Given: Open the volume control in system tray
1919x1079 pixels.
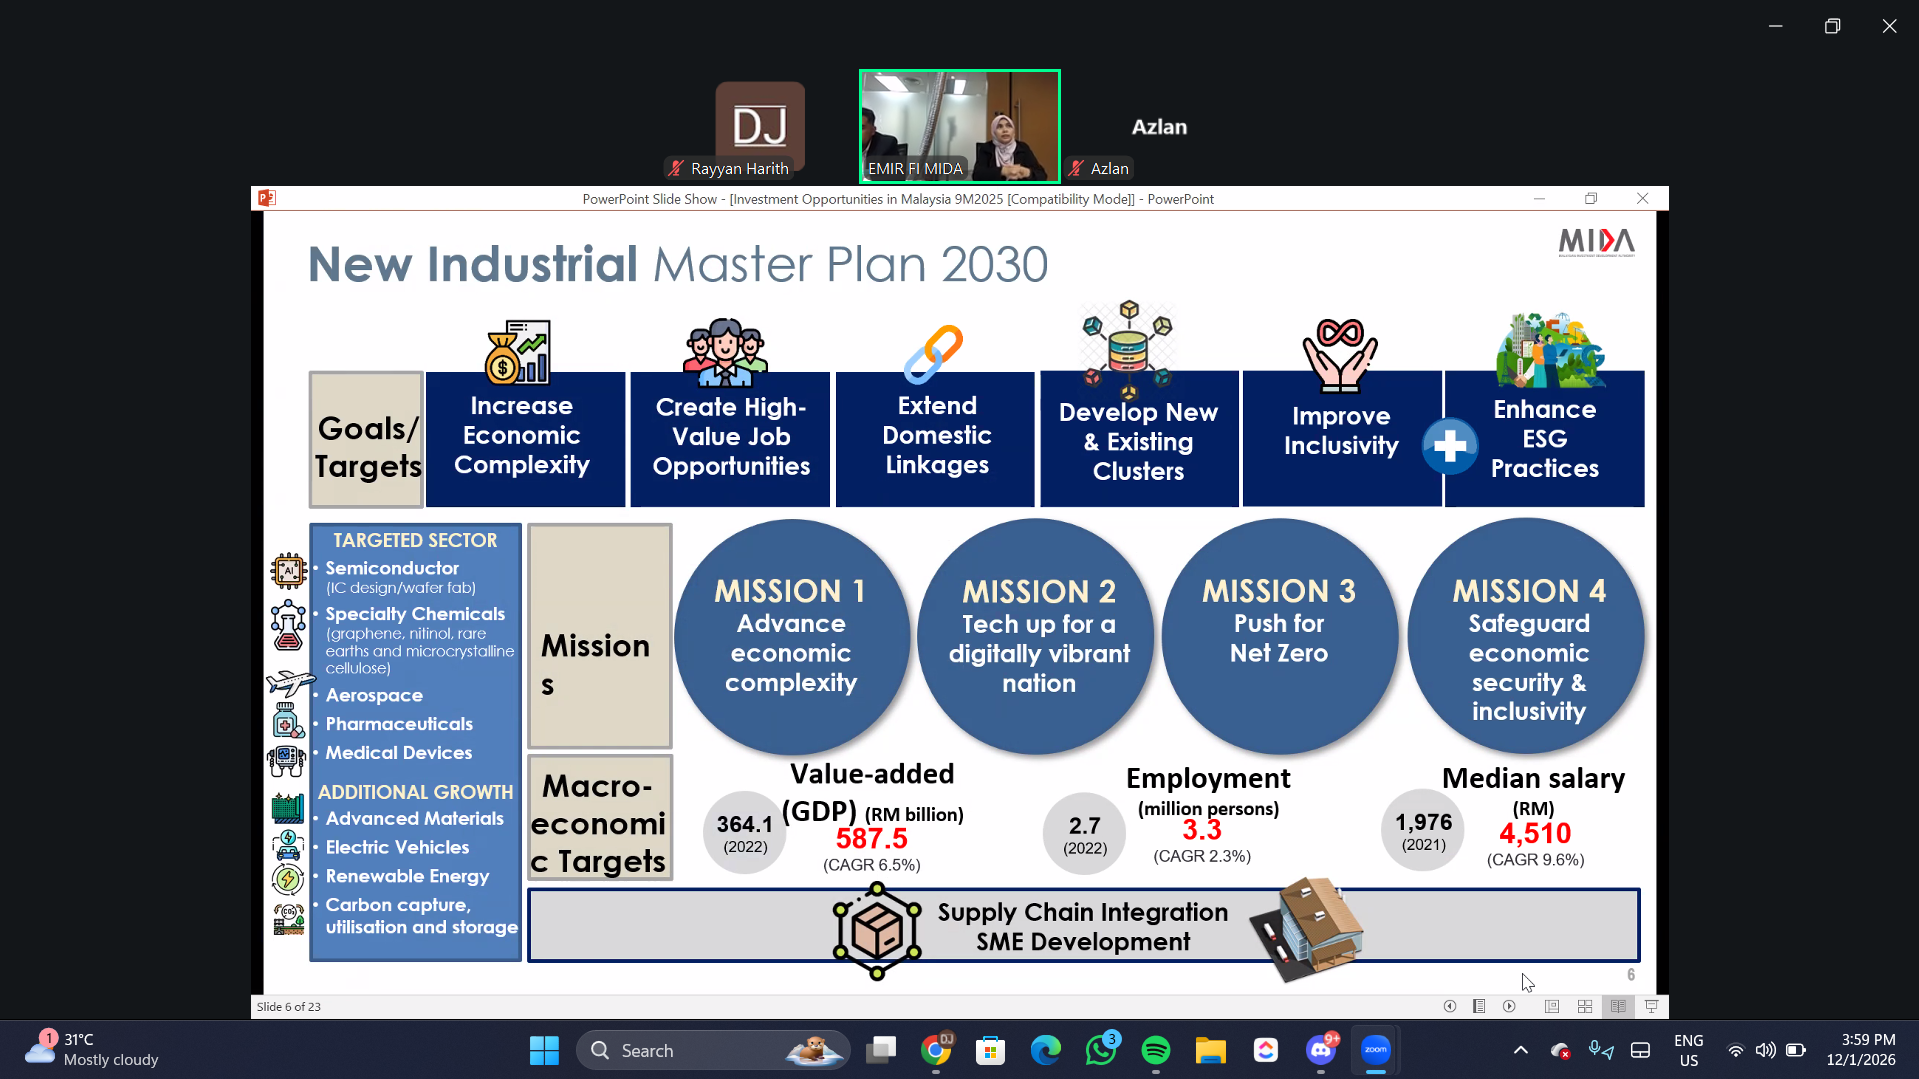Looking at the screenshot, I should (x=1765, y=1050).
